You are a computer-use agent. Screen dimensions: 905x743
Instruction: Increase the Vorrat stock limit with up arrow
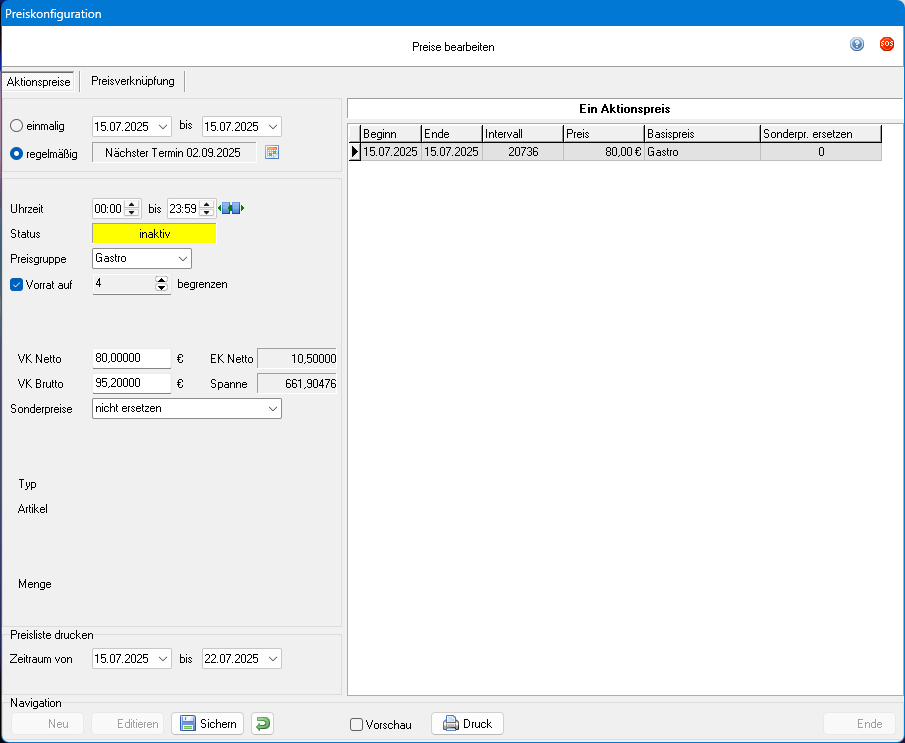click(162, 280)
